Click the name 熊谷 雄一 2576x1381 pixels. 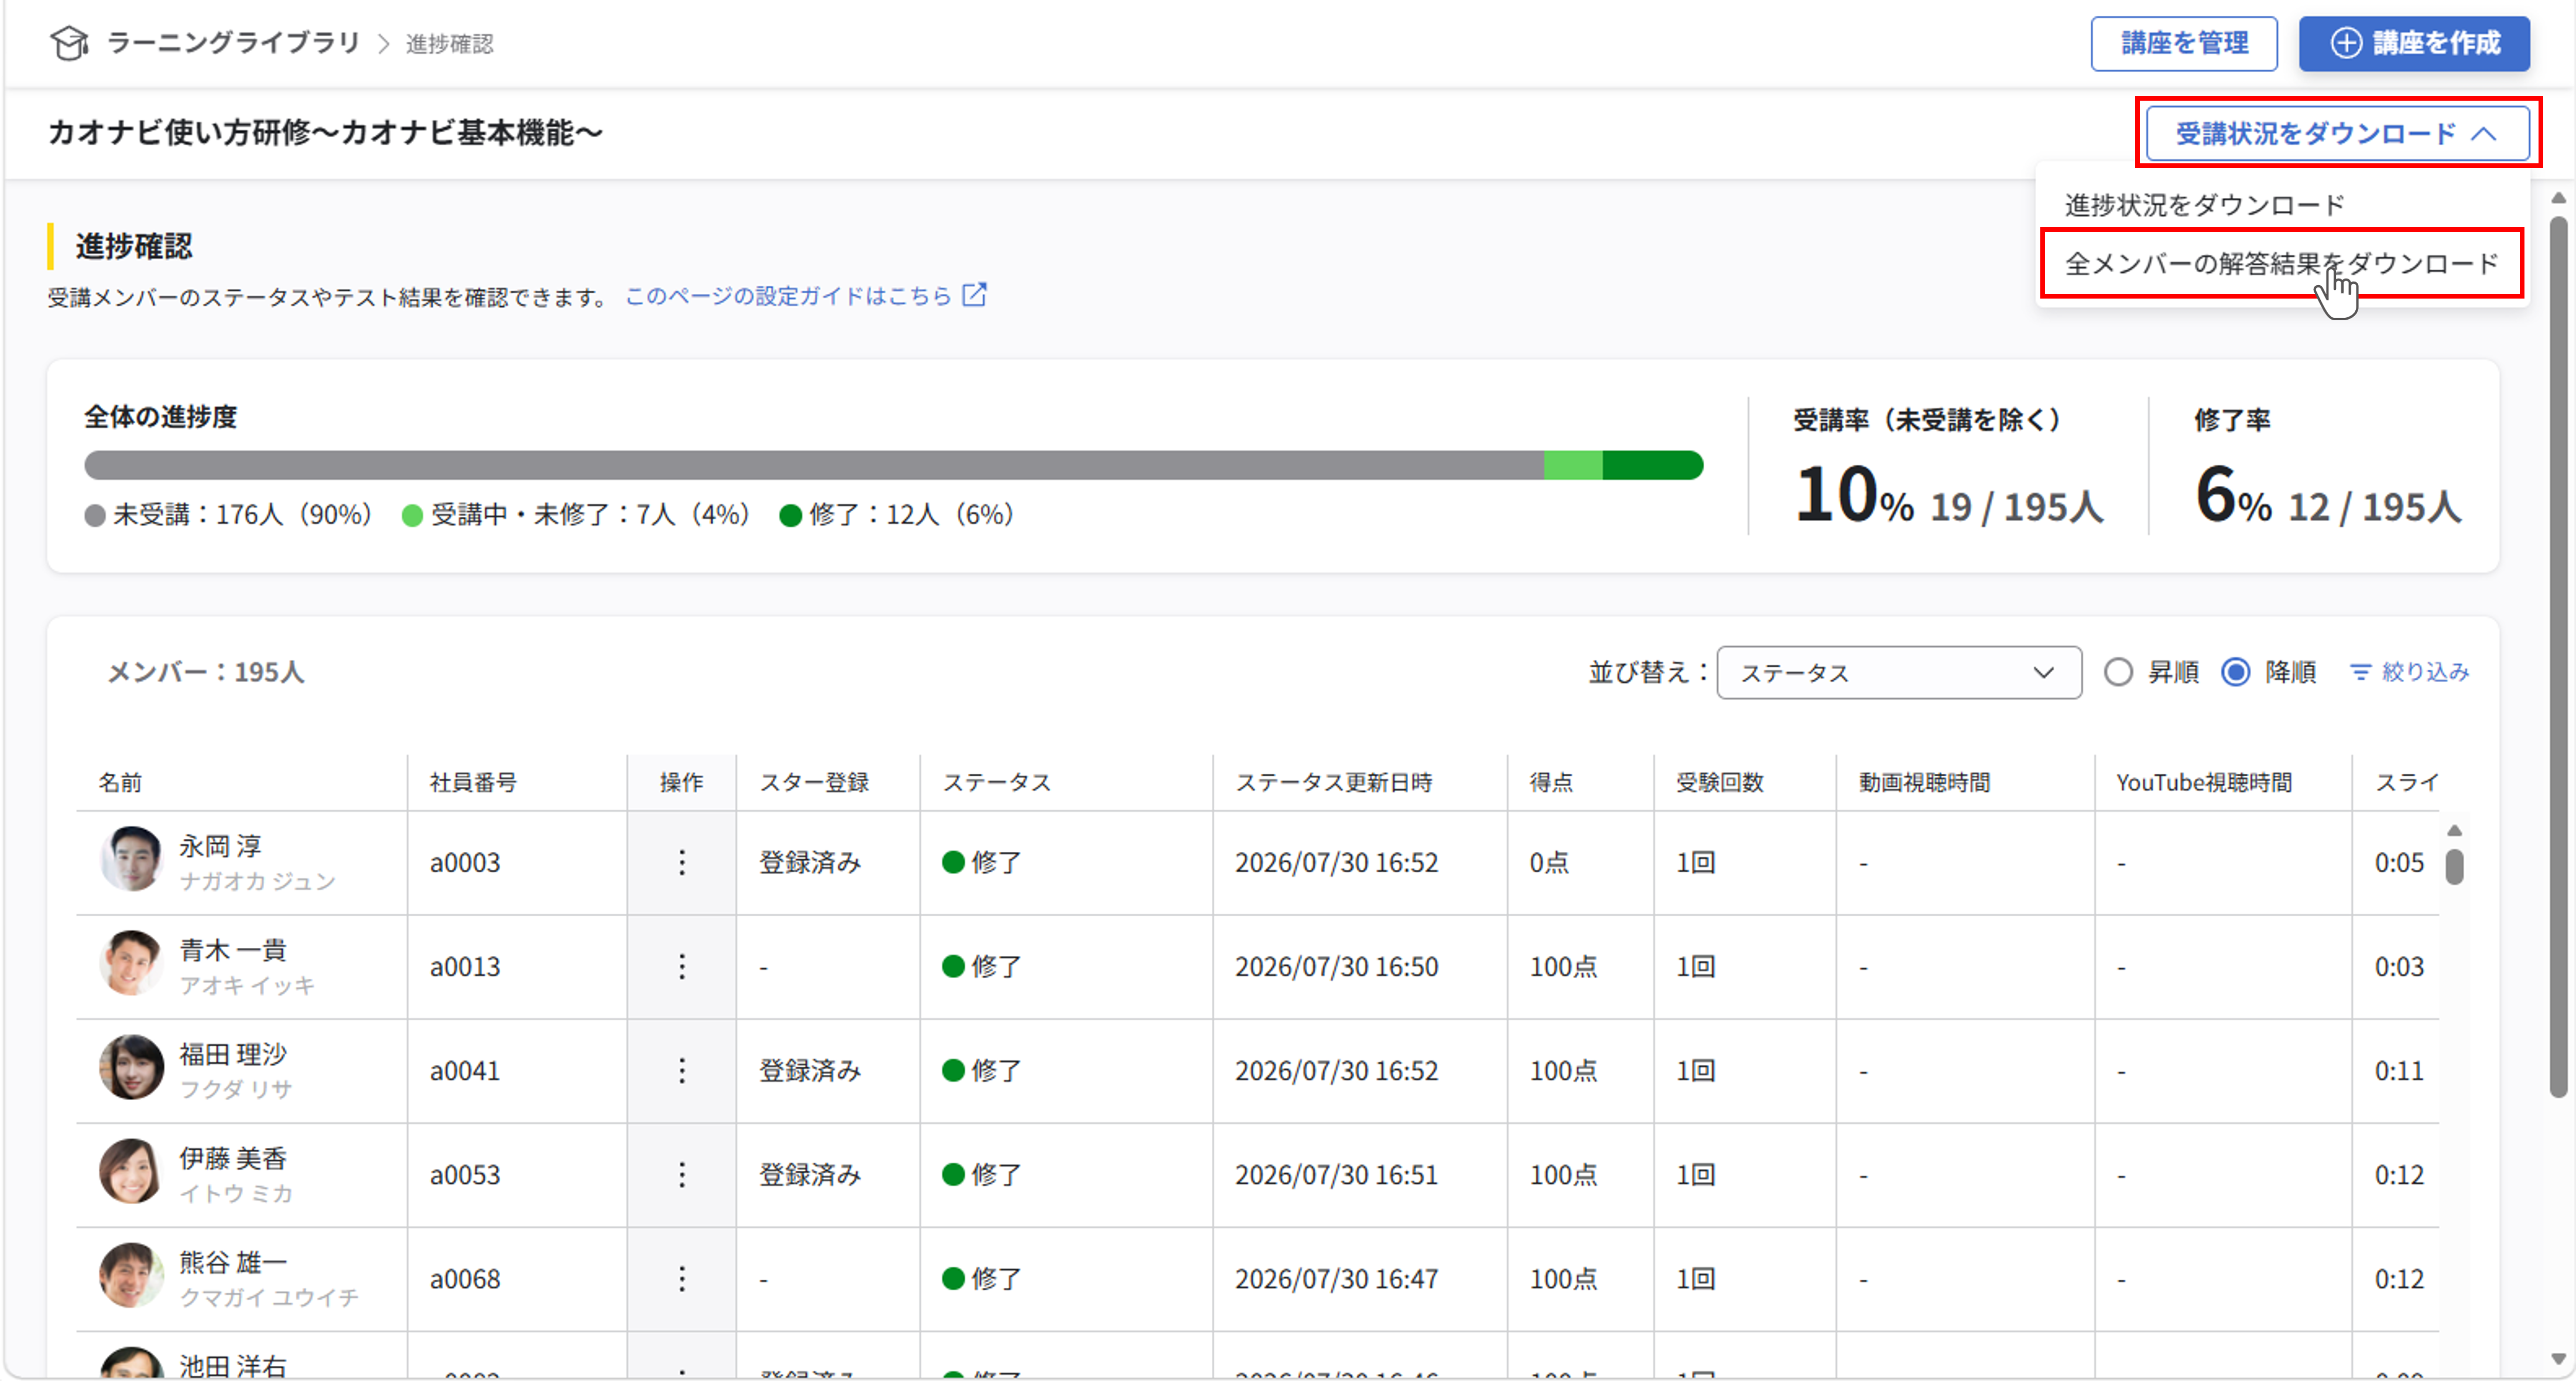pyautogui.click(x=233, y=1262)
